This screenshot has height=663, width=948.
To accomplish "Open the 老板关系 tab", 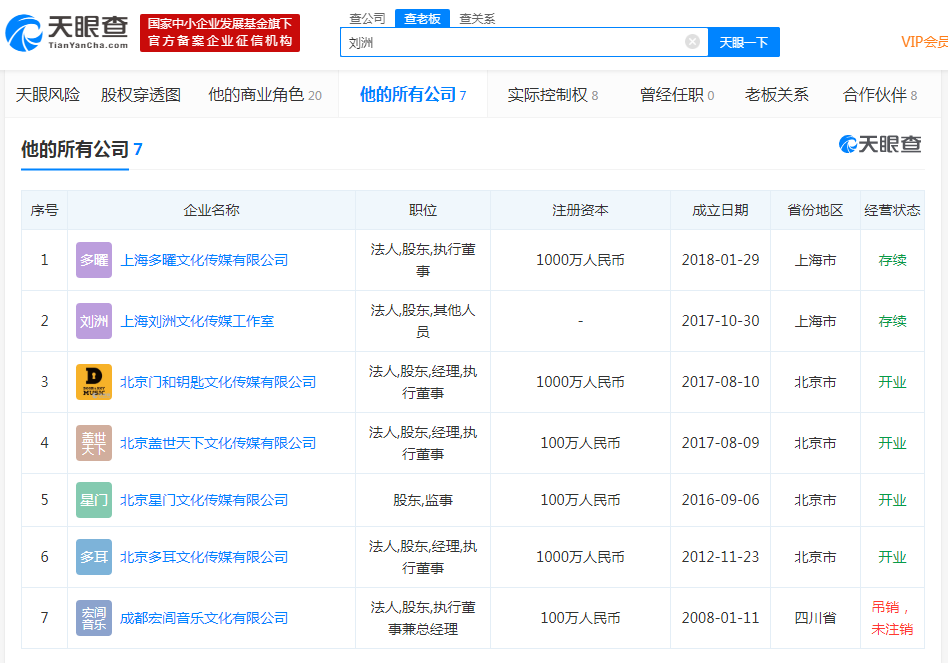I will click(x=776, y=95).
